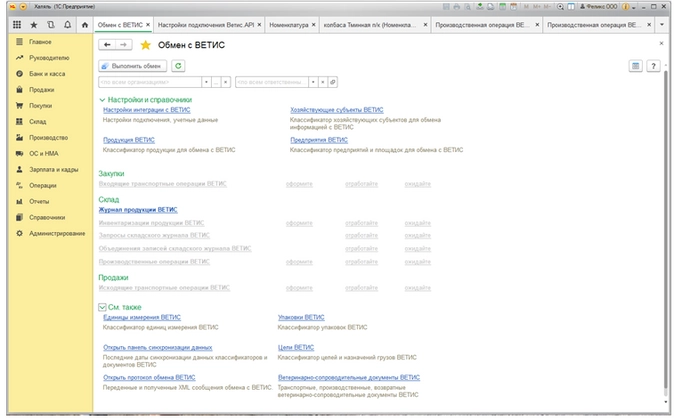
Task: Click the back arrow navigation button
Action: 107,45
